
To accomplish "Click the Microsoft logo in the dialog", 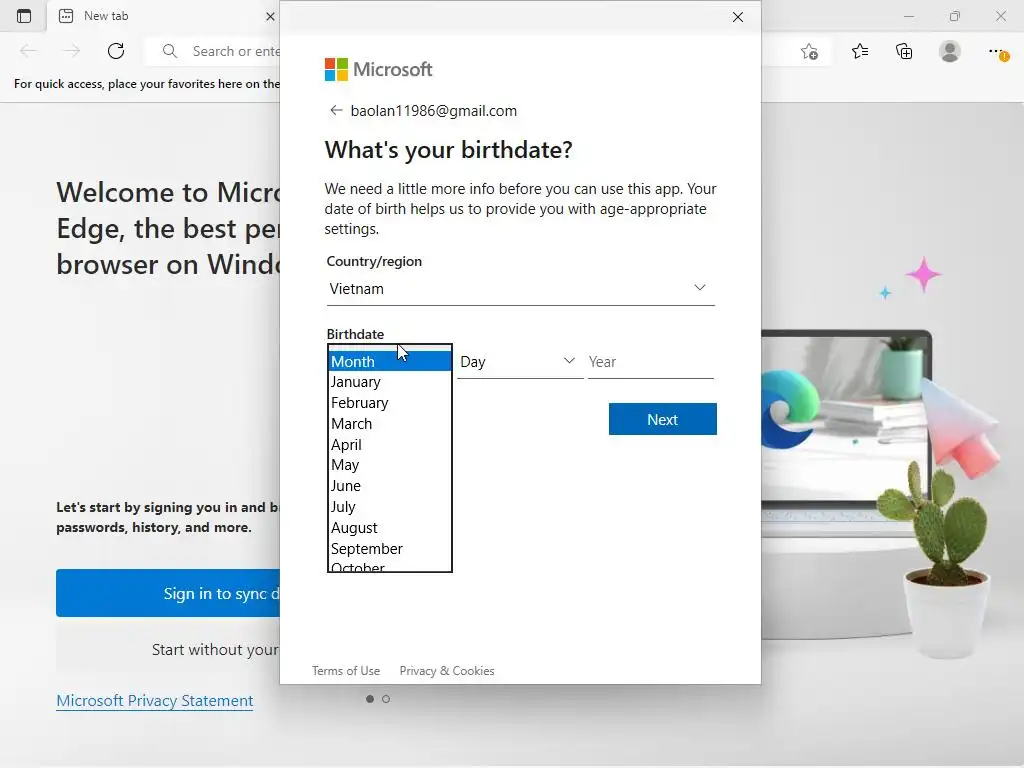I will (378, 69).
